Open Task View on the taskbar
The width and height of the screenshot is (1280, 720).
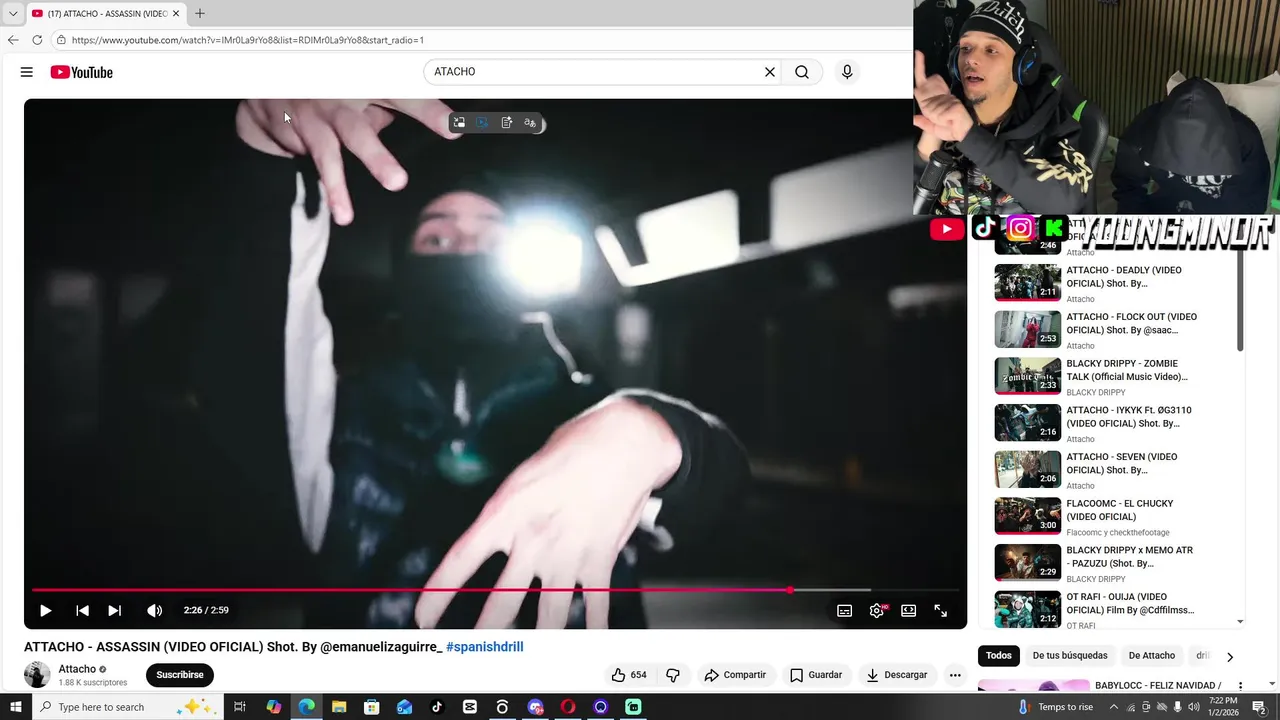click(240, 707)
